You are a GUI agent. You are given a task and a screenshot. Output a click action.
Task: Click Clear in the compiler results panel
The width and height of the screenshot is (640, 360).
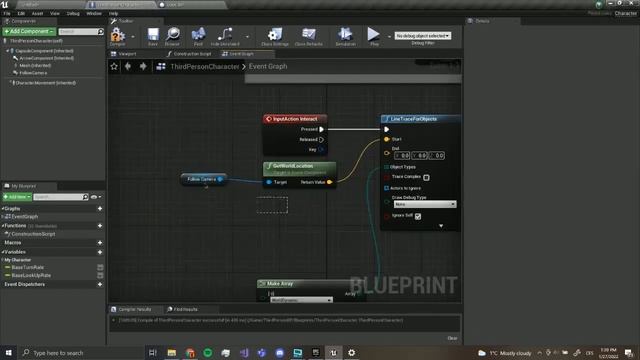(452, 338)
